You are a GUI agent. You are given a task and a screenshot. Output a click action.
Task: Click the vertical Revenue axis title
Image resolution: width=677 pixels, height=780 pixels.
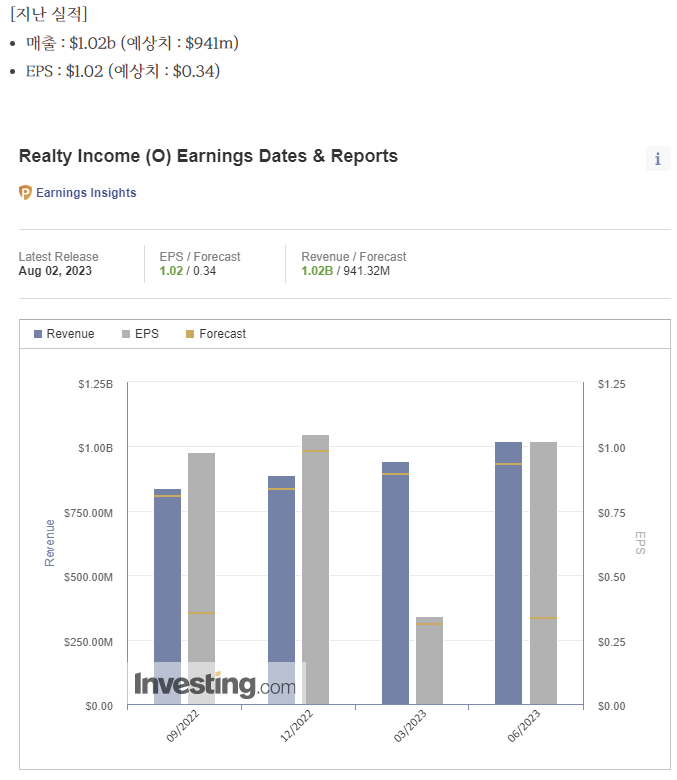pyautogui.click(x=50, y=543)
